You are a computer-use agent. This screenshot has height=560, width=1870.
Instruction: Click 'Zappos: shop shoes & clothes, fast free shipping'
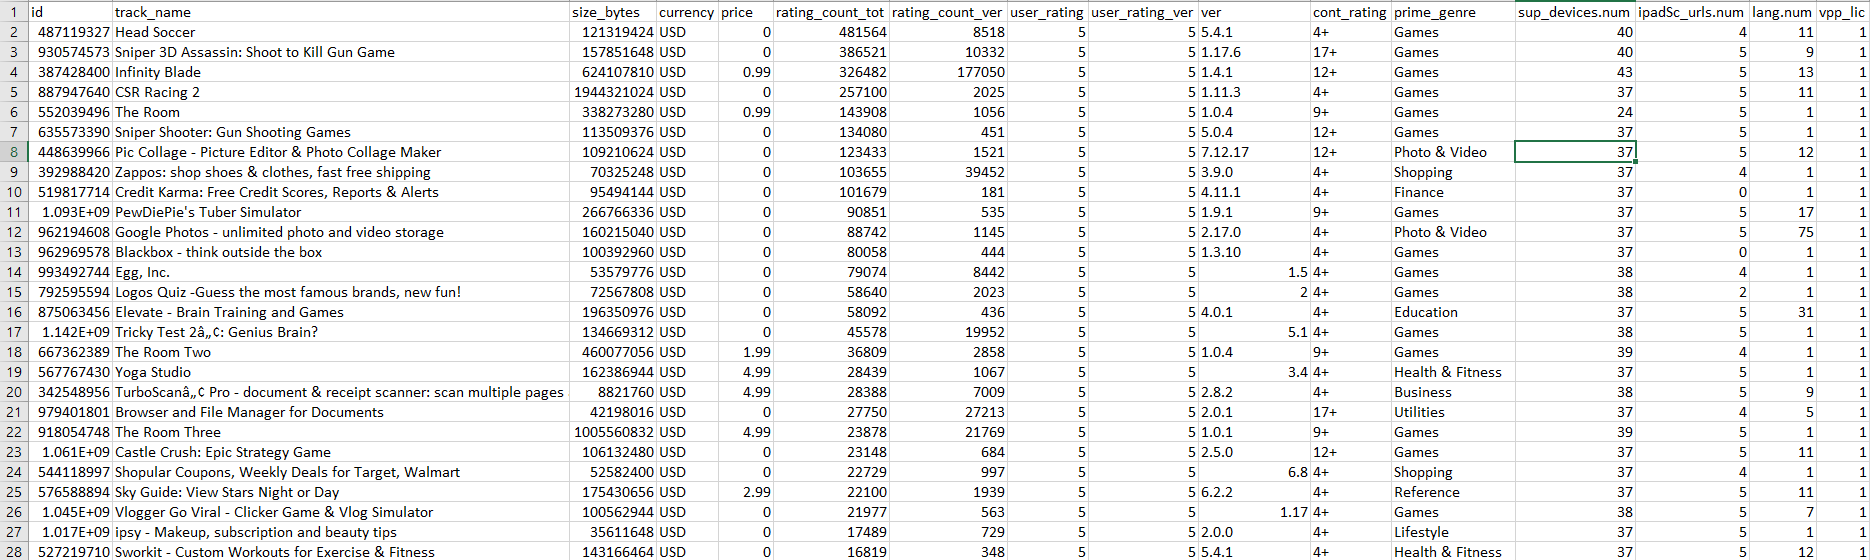(x=340, y=172)
